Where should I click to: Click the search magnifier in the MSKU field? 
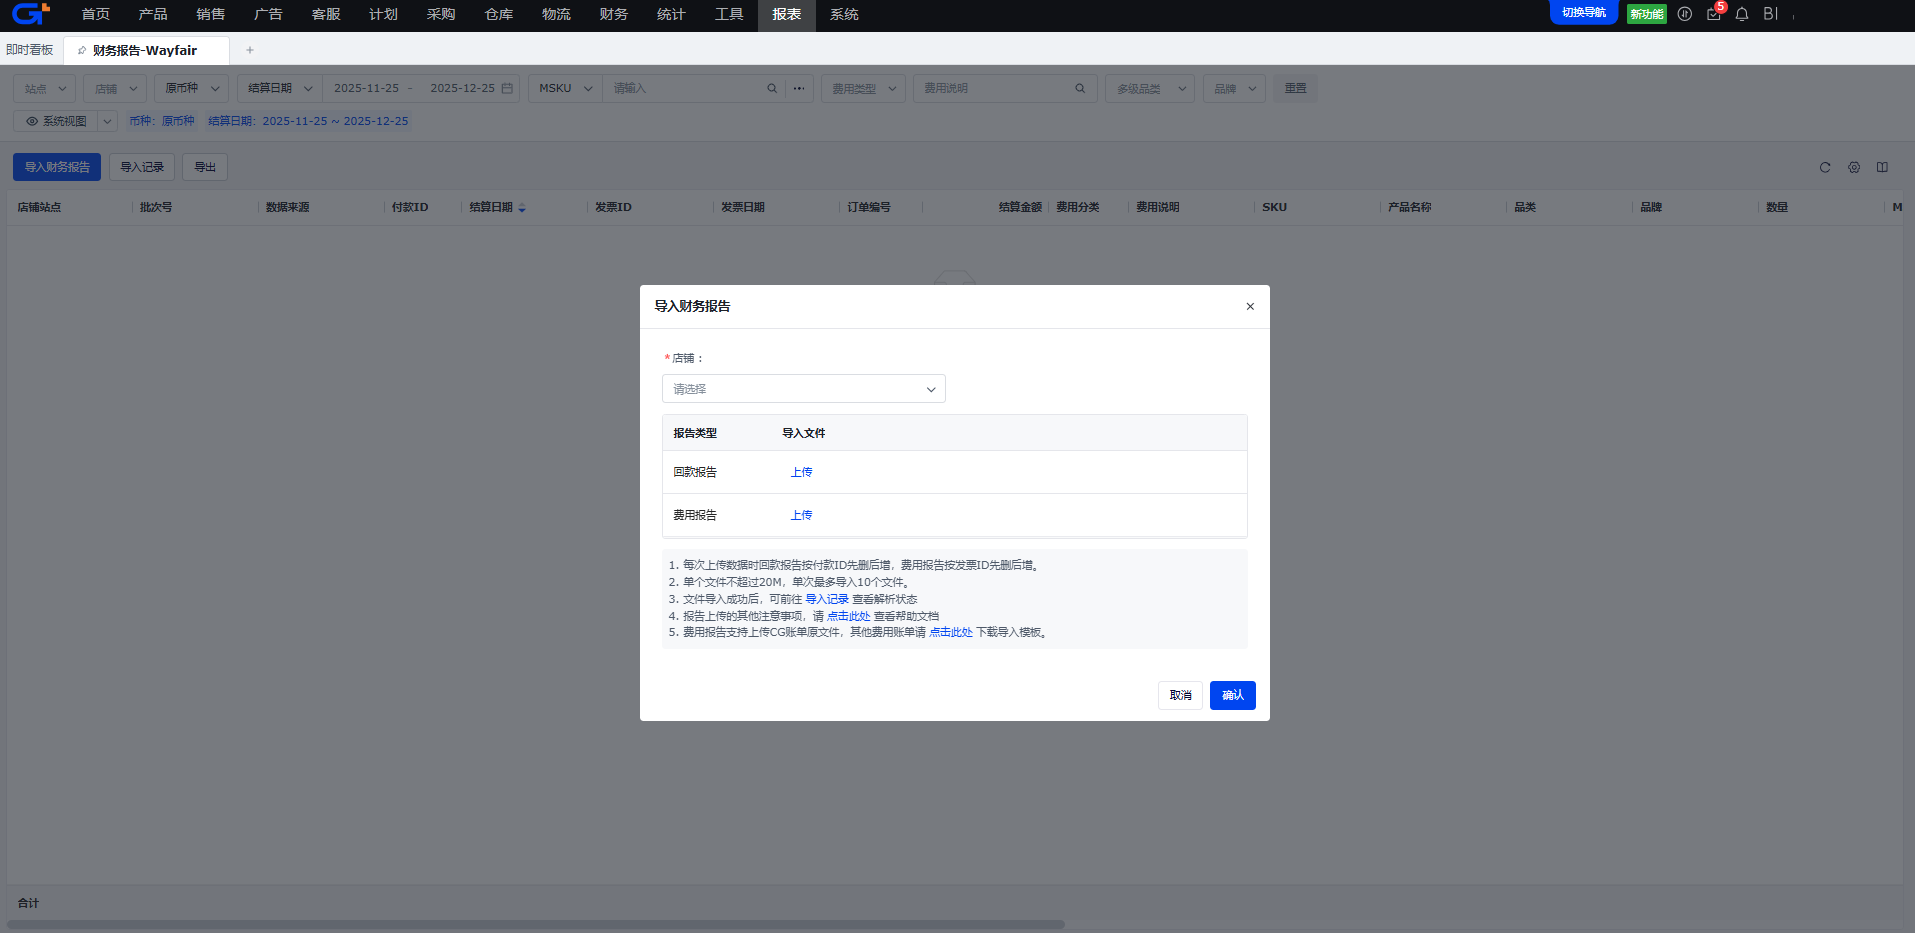pyautogui.click(x=772, y=88)
